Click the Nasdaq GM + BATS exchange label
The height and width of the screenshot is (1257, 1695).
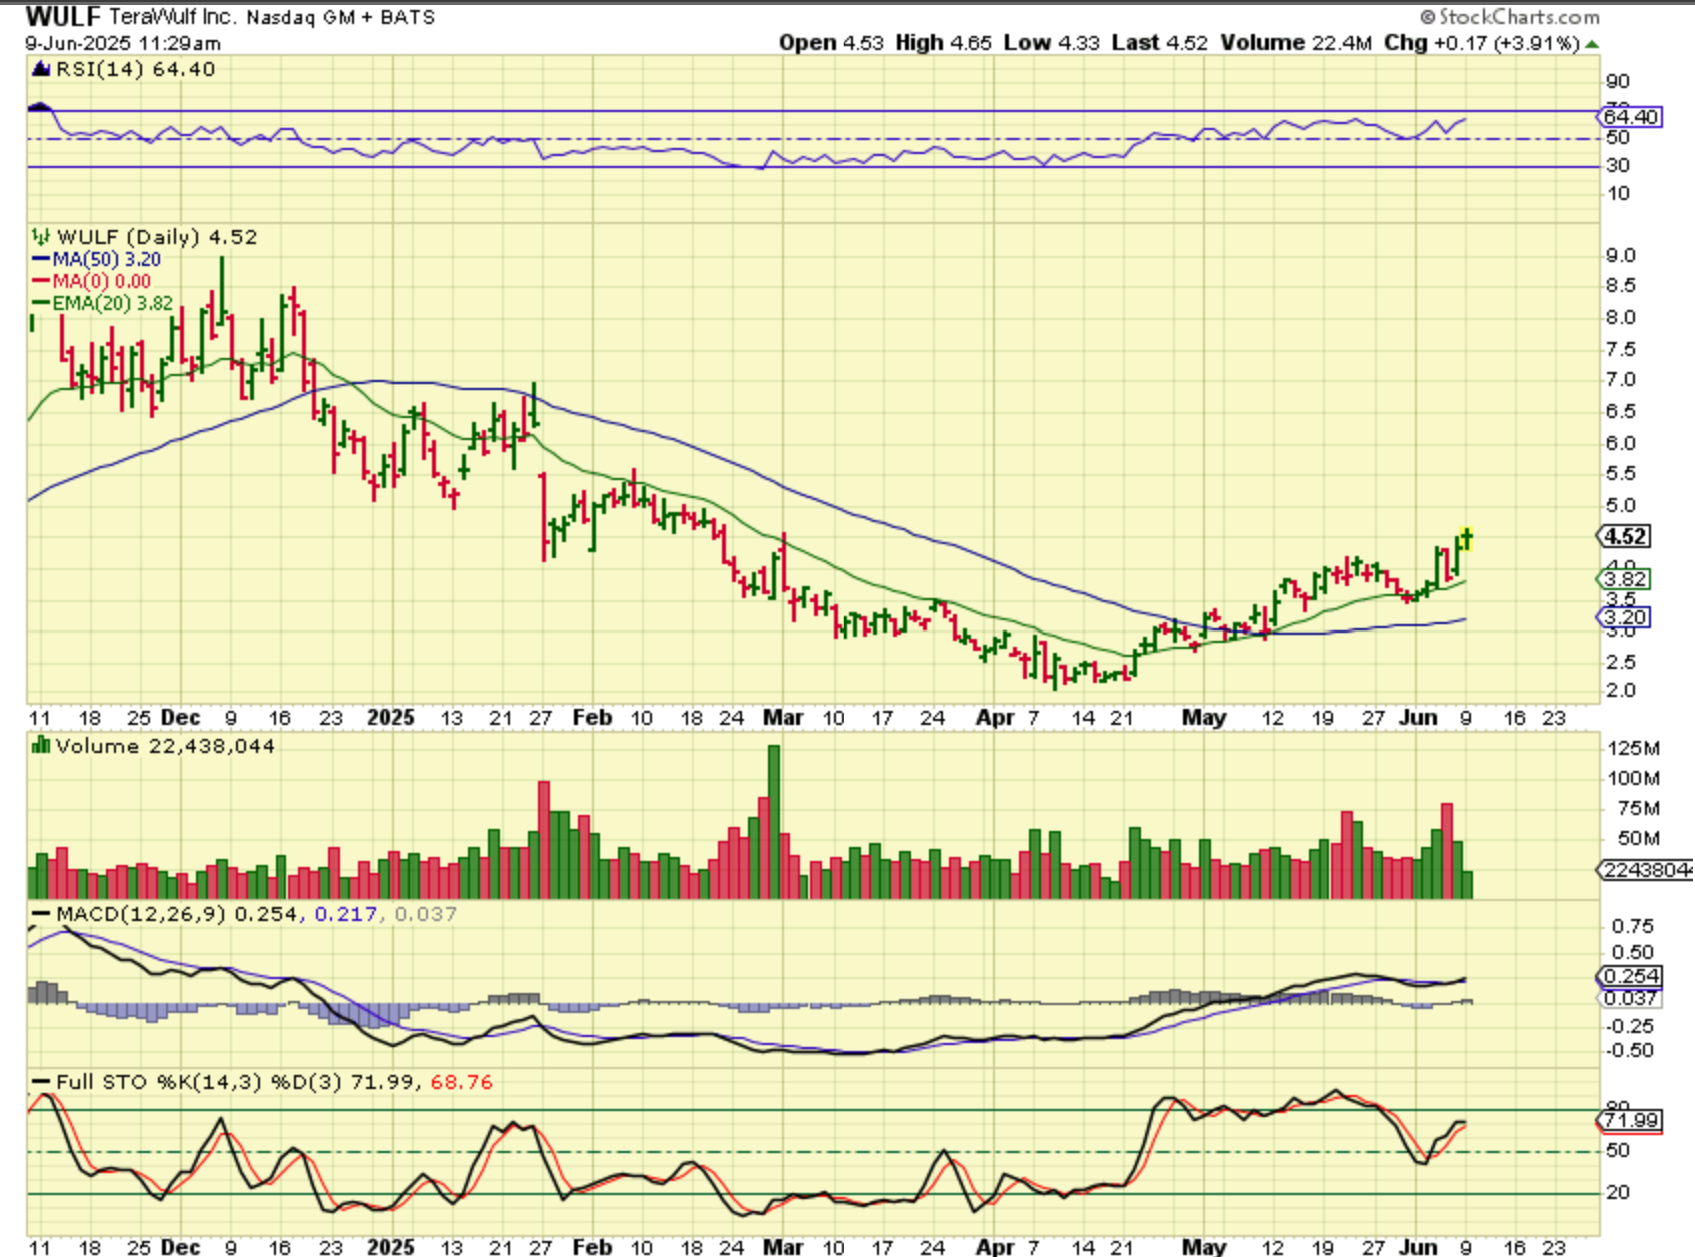340,18
